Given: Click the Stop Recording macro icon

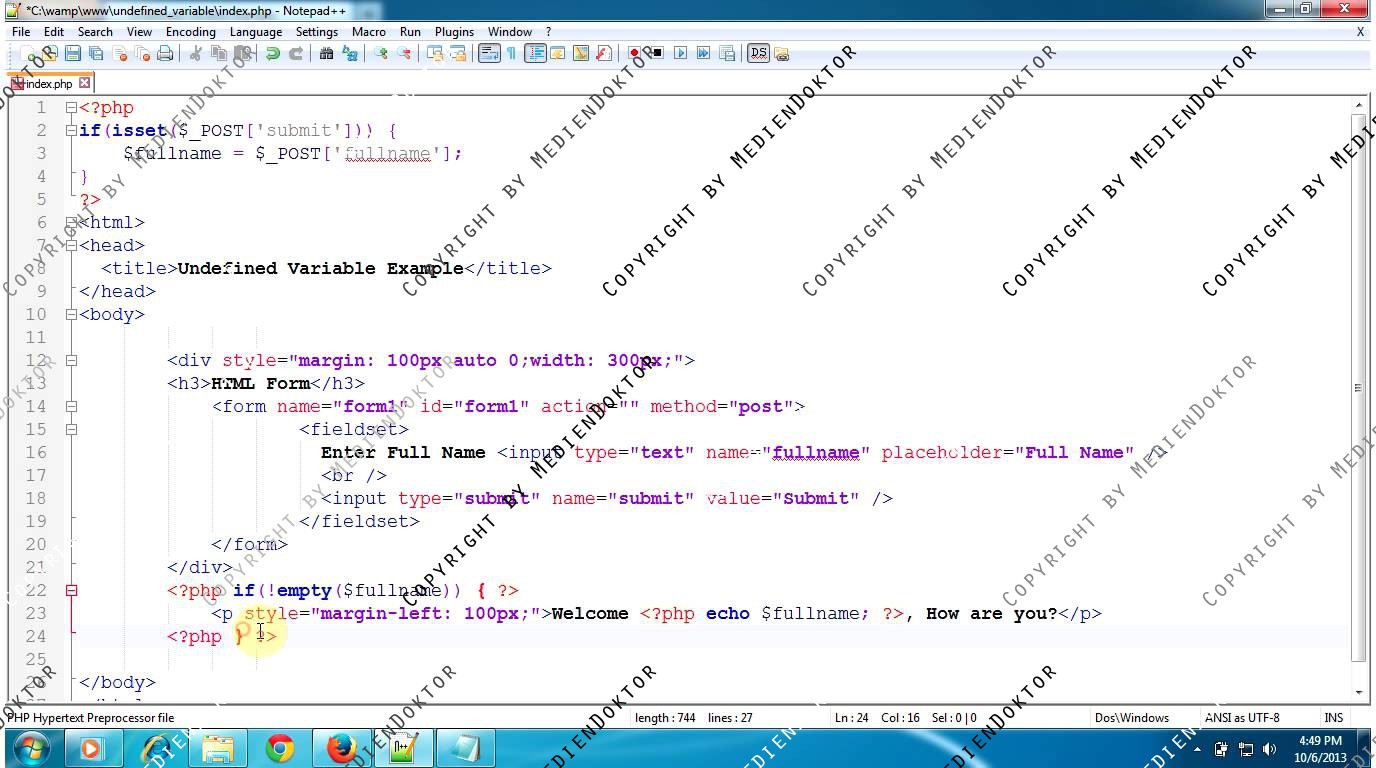Looking at the screenshot, I should coord(656,53).
